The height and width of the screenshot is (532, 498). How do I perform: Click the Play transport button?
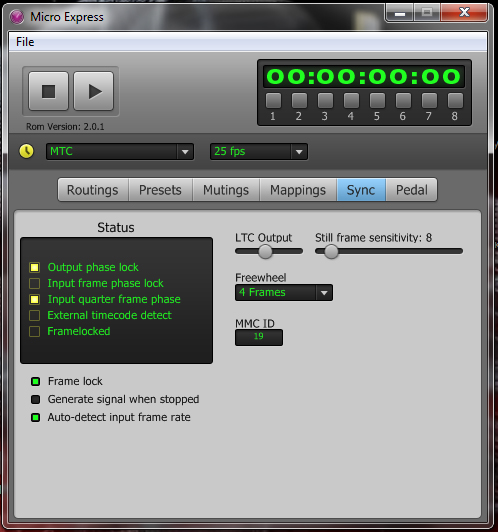(x=94, y=91)
